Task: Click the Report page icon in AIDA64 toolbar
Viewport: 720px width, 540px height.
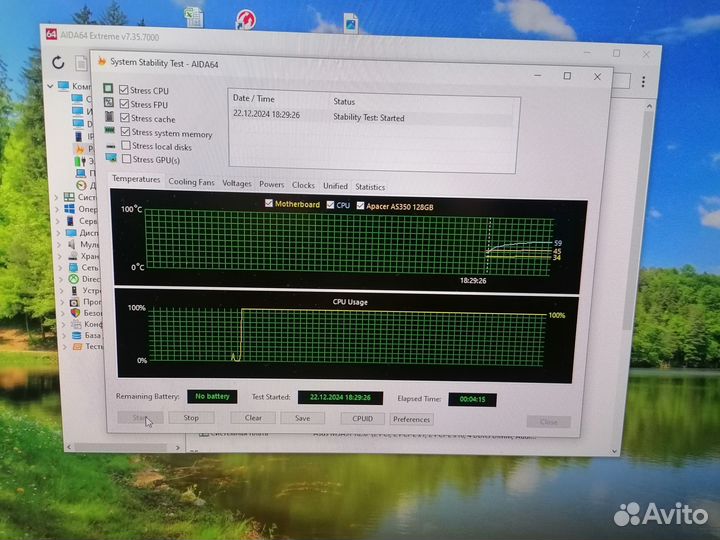Action: pyautogui.click(x=81, y=63)
